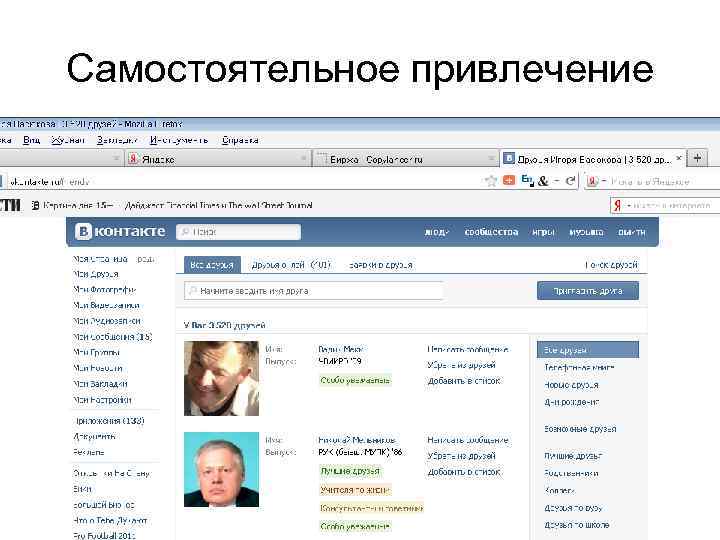Viewport: 720px width, 540px height.
Task: Open Приложения (133) in sidebar
Action: [x=109, y=421]
